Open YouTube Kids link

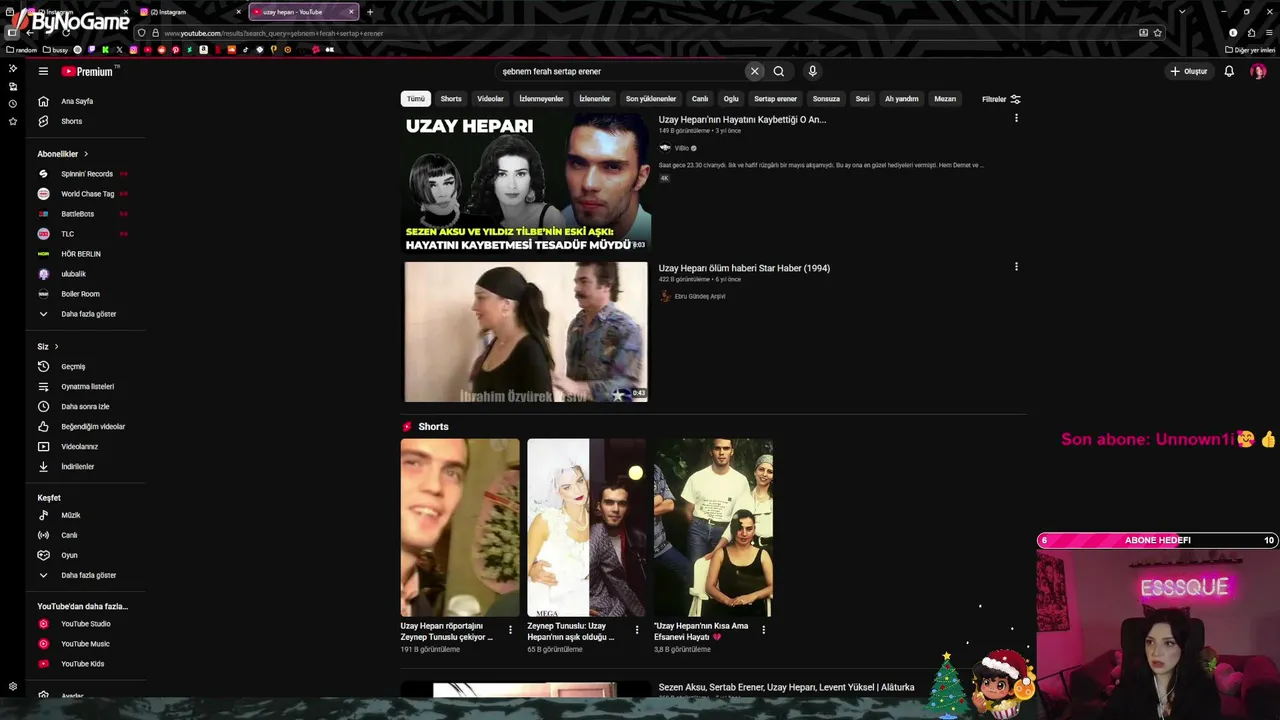coord(85,664)
